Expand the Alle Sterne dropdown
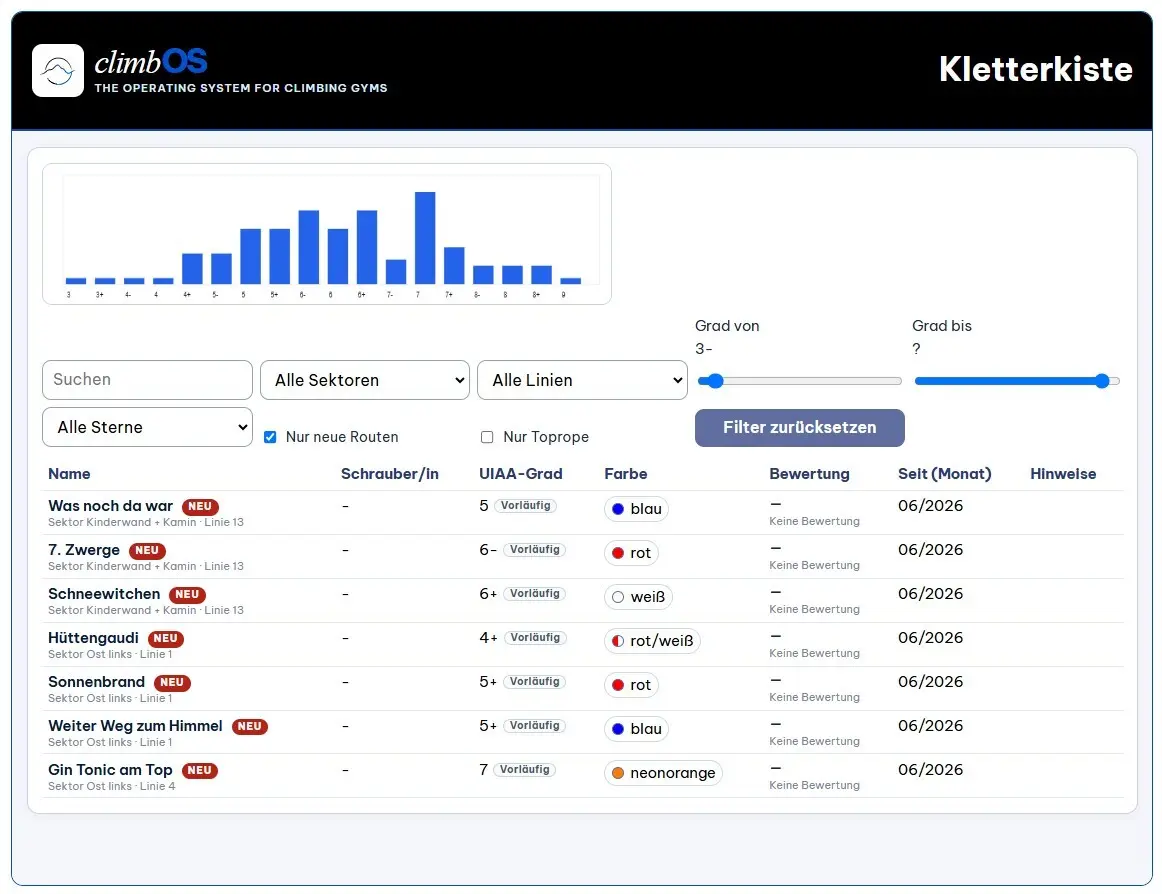The width and height of the screenshot is (1162, 894). 147,427
